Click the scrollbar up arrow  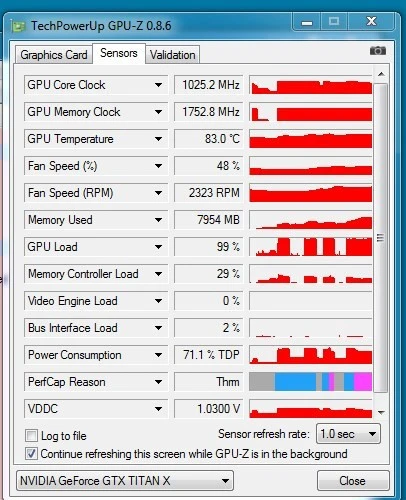381,74
